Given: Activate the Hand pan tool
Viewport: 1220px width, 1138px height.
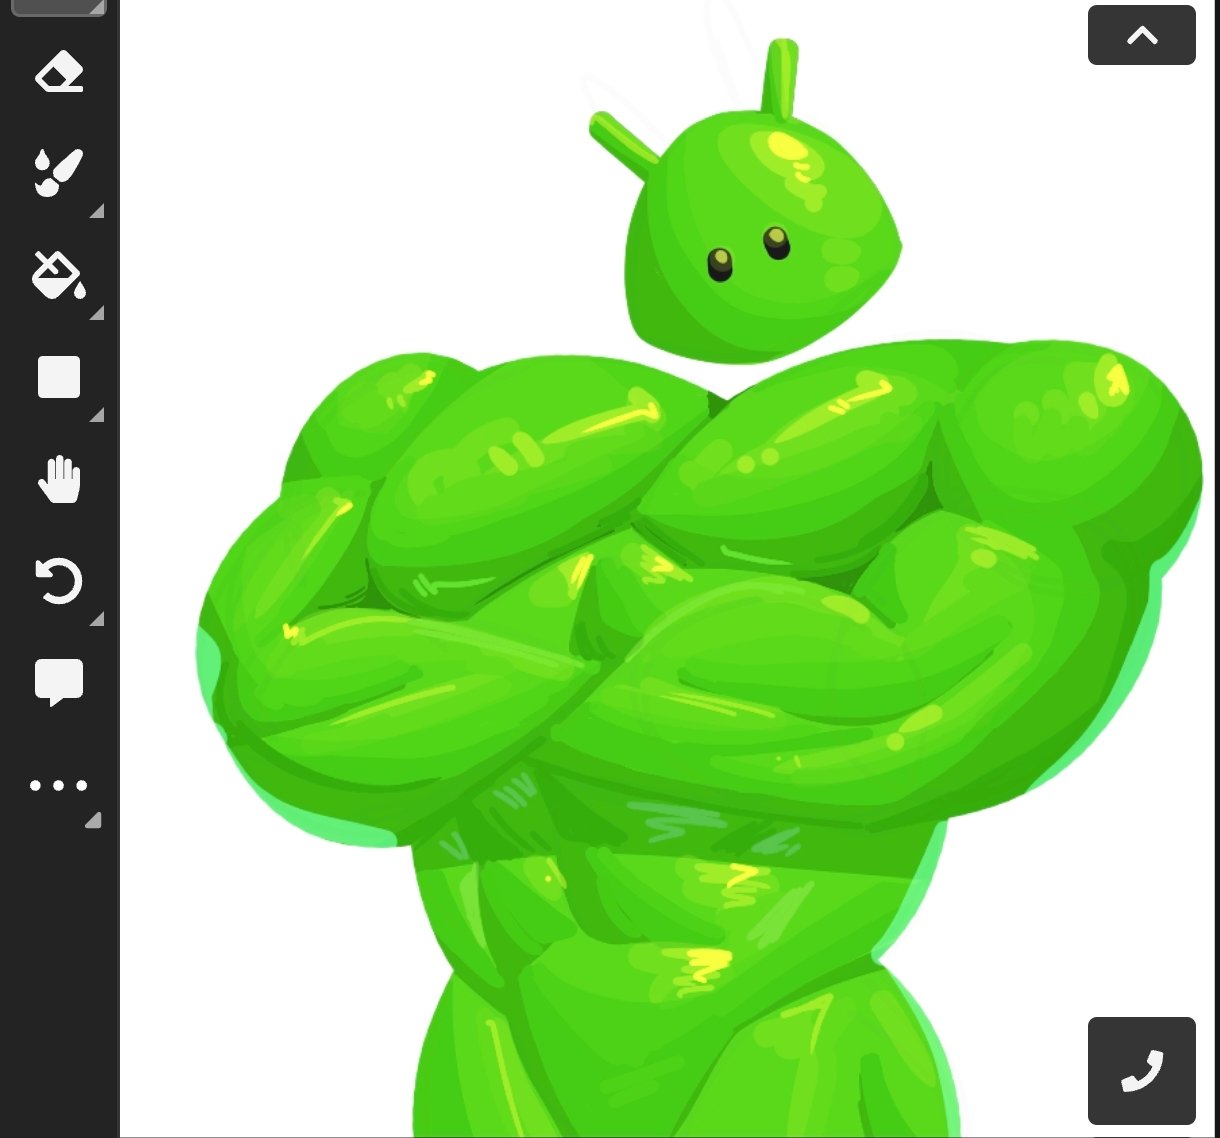Looking at the screenshot, I should 59,479.
